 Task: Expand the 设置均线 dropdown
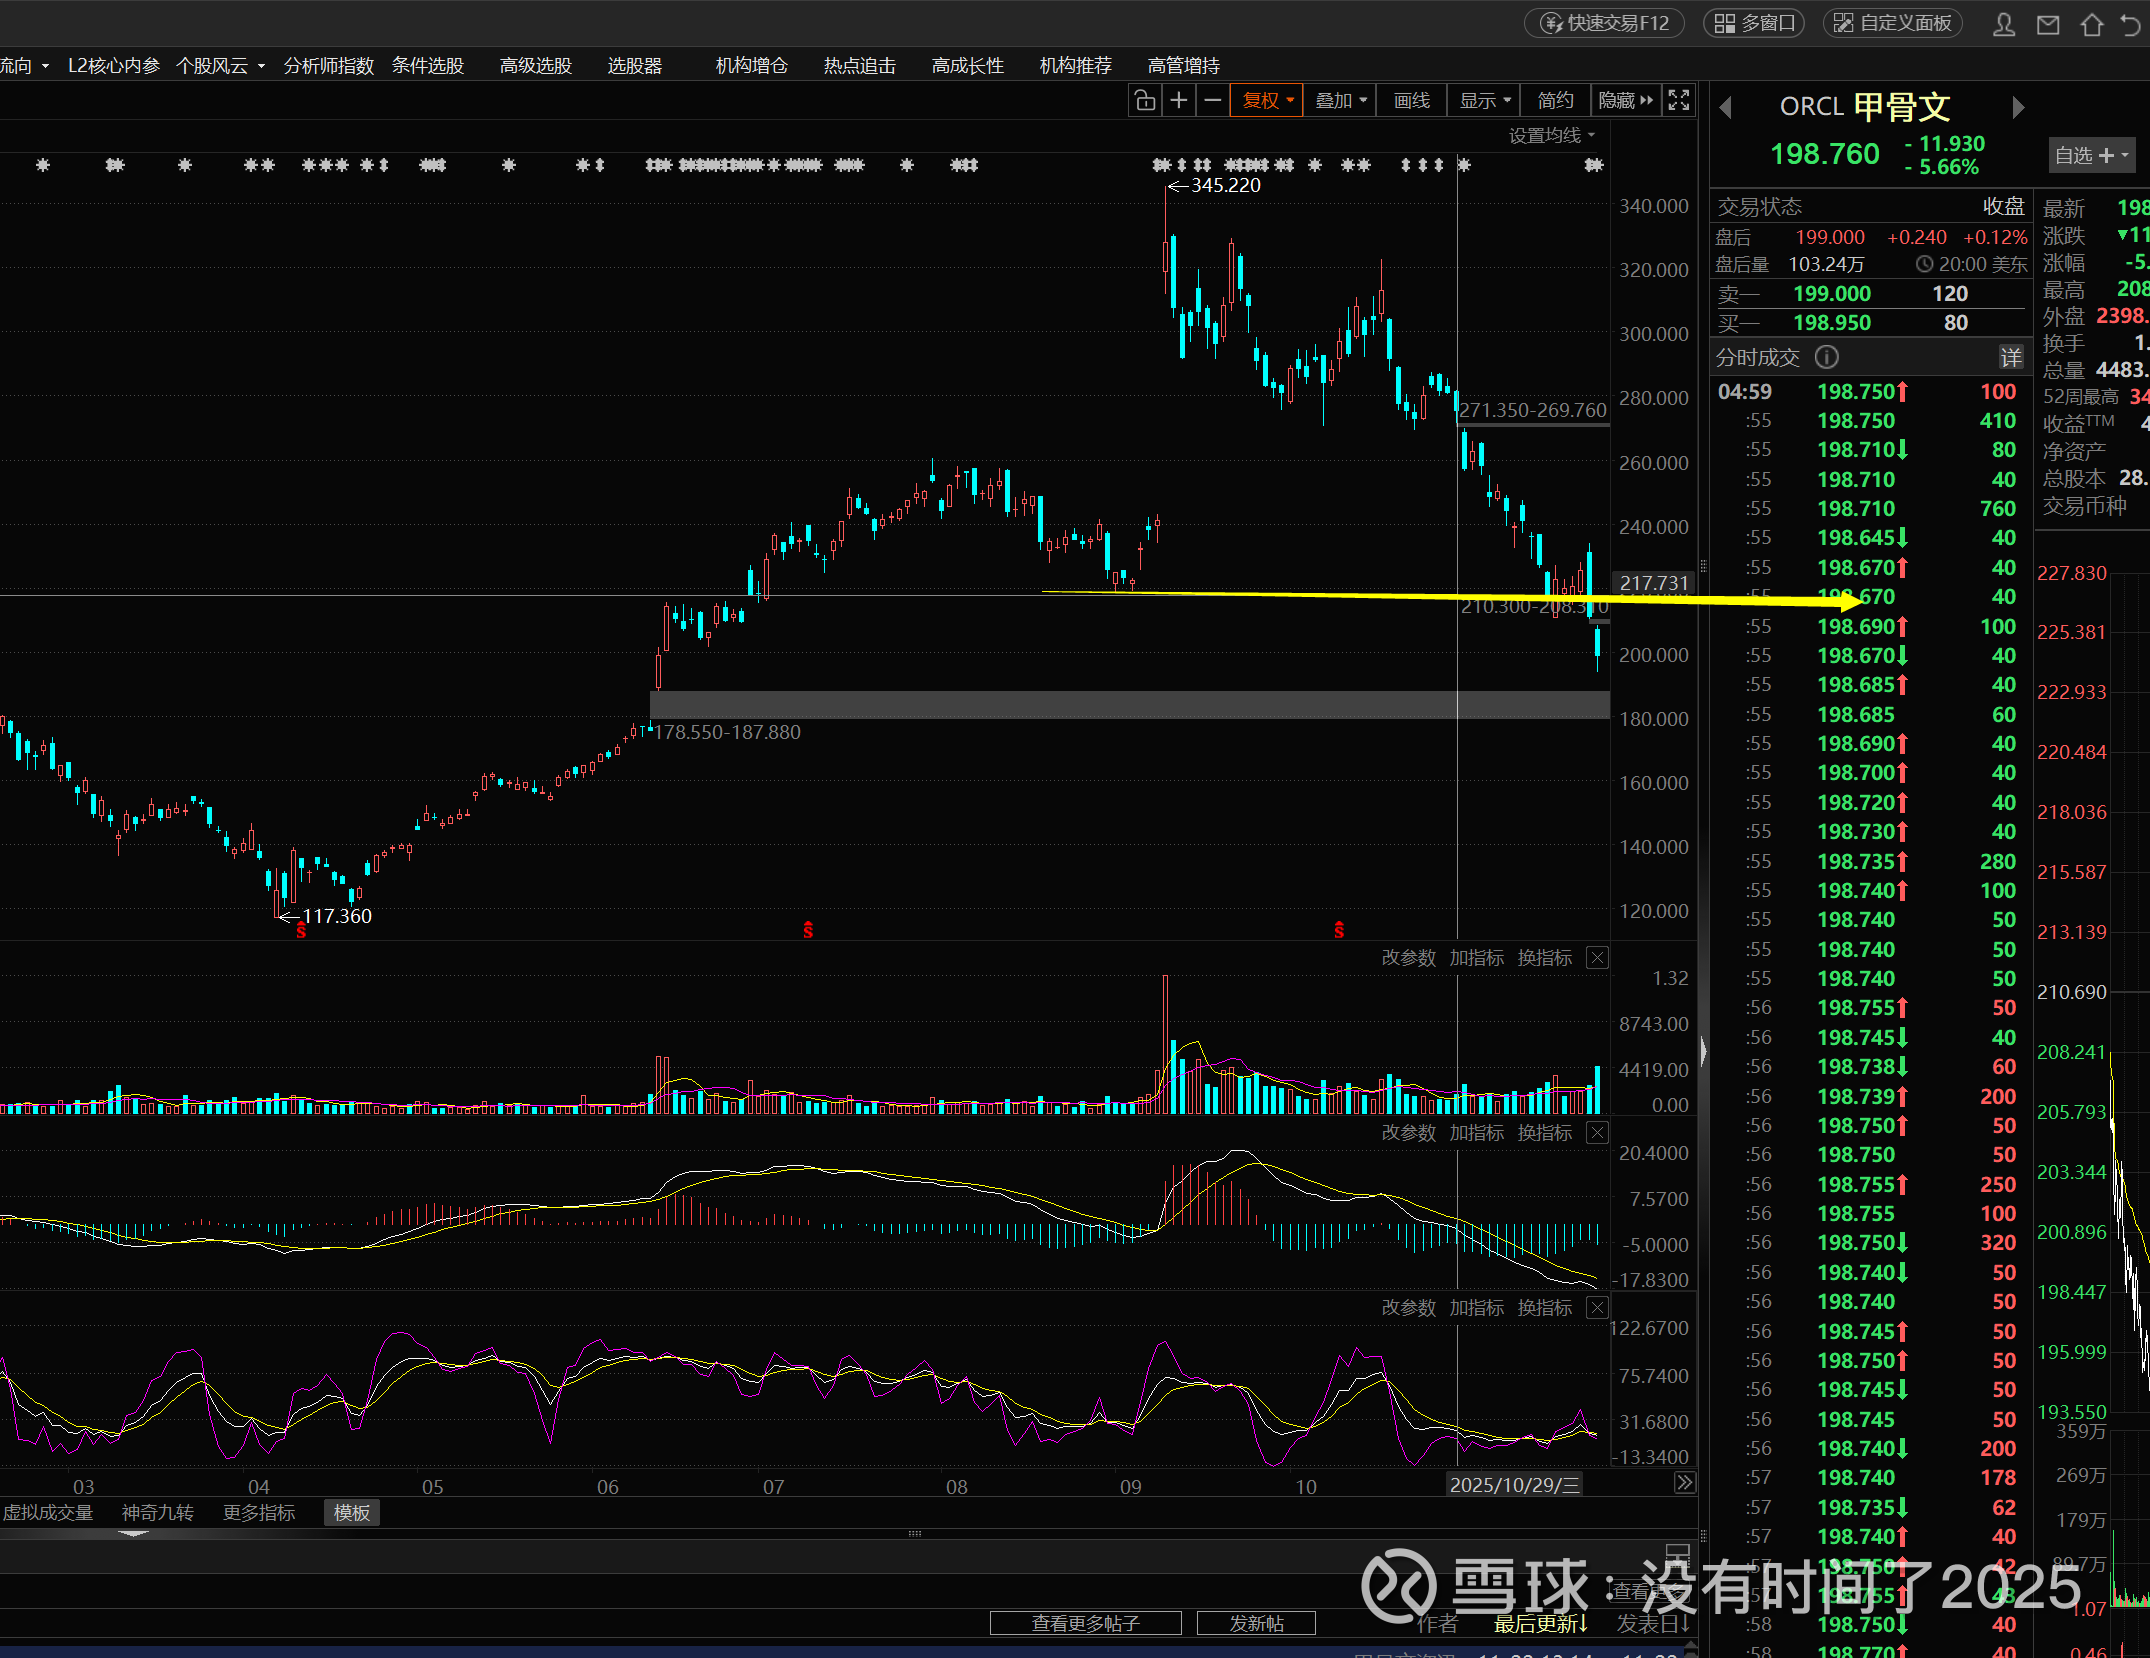point(1552,135)
